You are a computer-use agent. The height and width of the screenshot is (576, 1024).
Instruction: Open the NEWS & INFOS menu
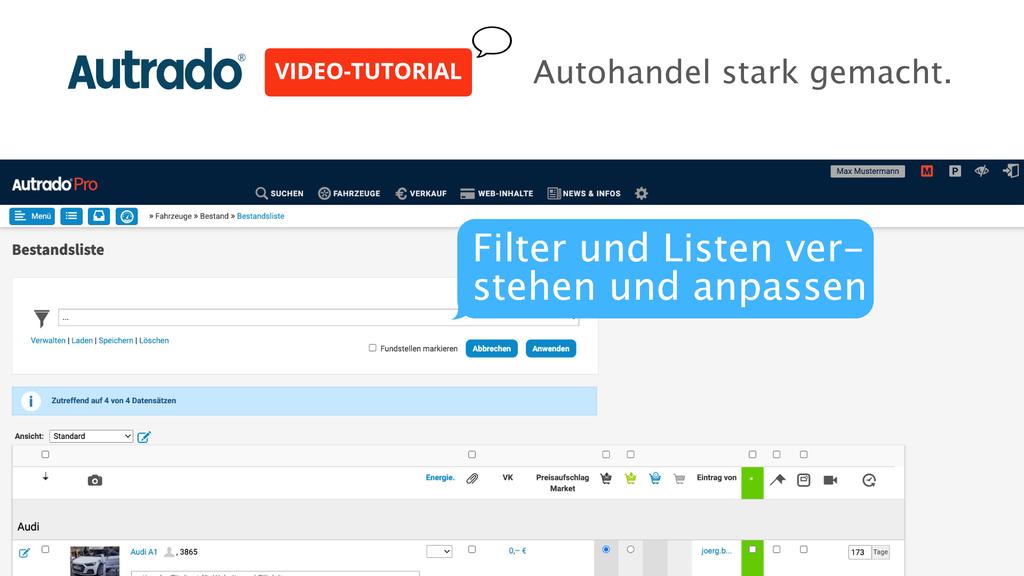(x=584, y=193)
